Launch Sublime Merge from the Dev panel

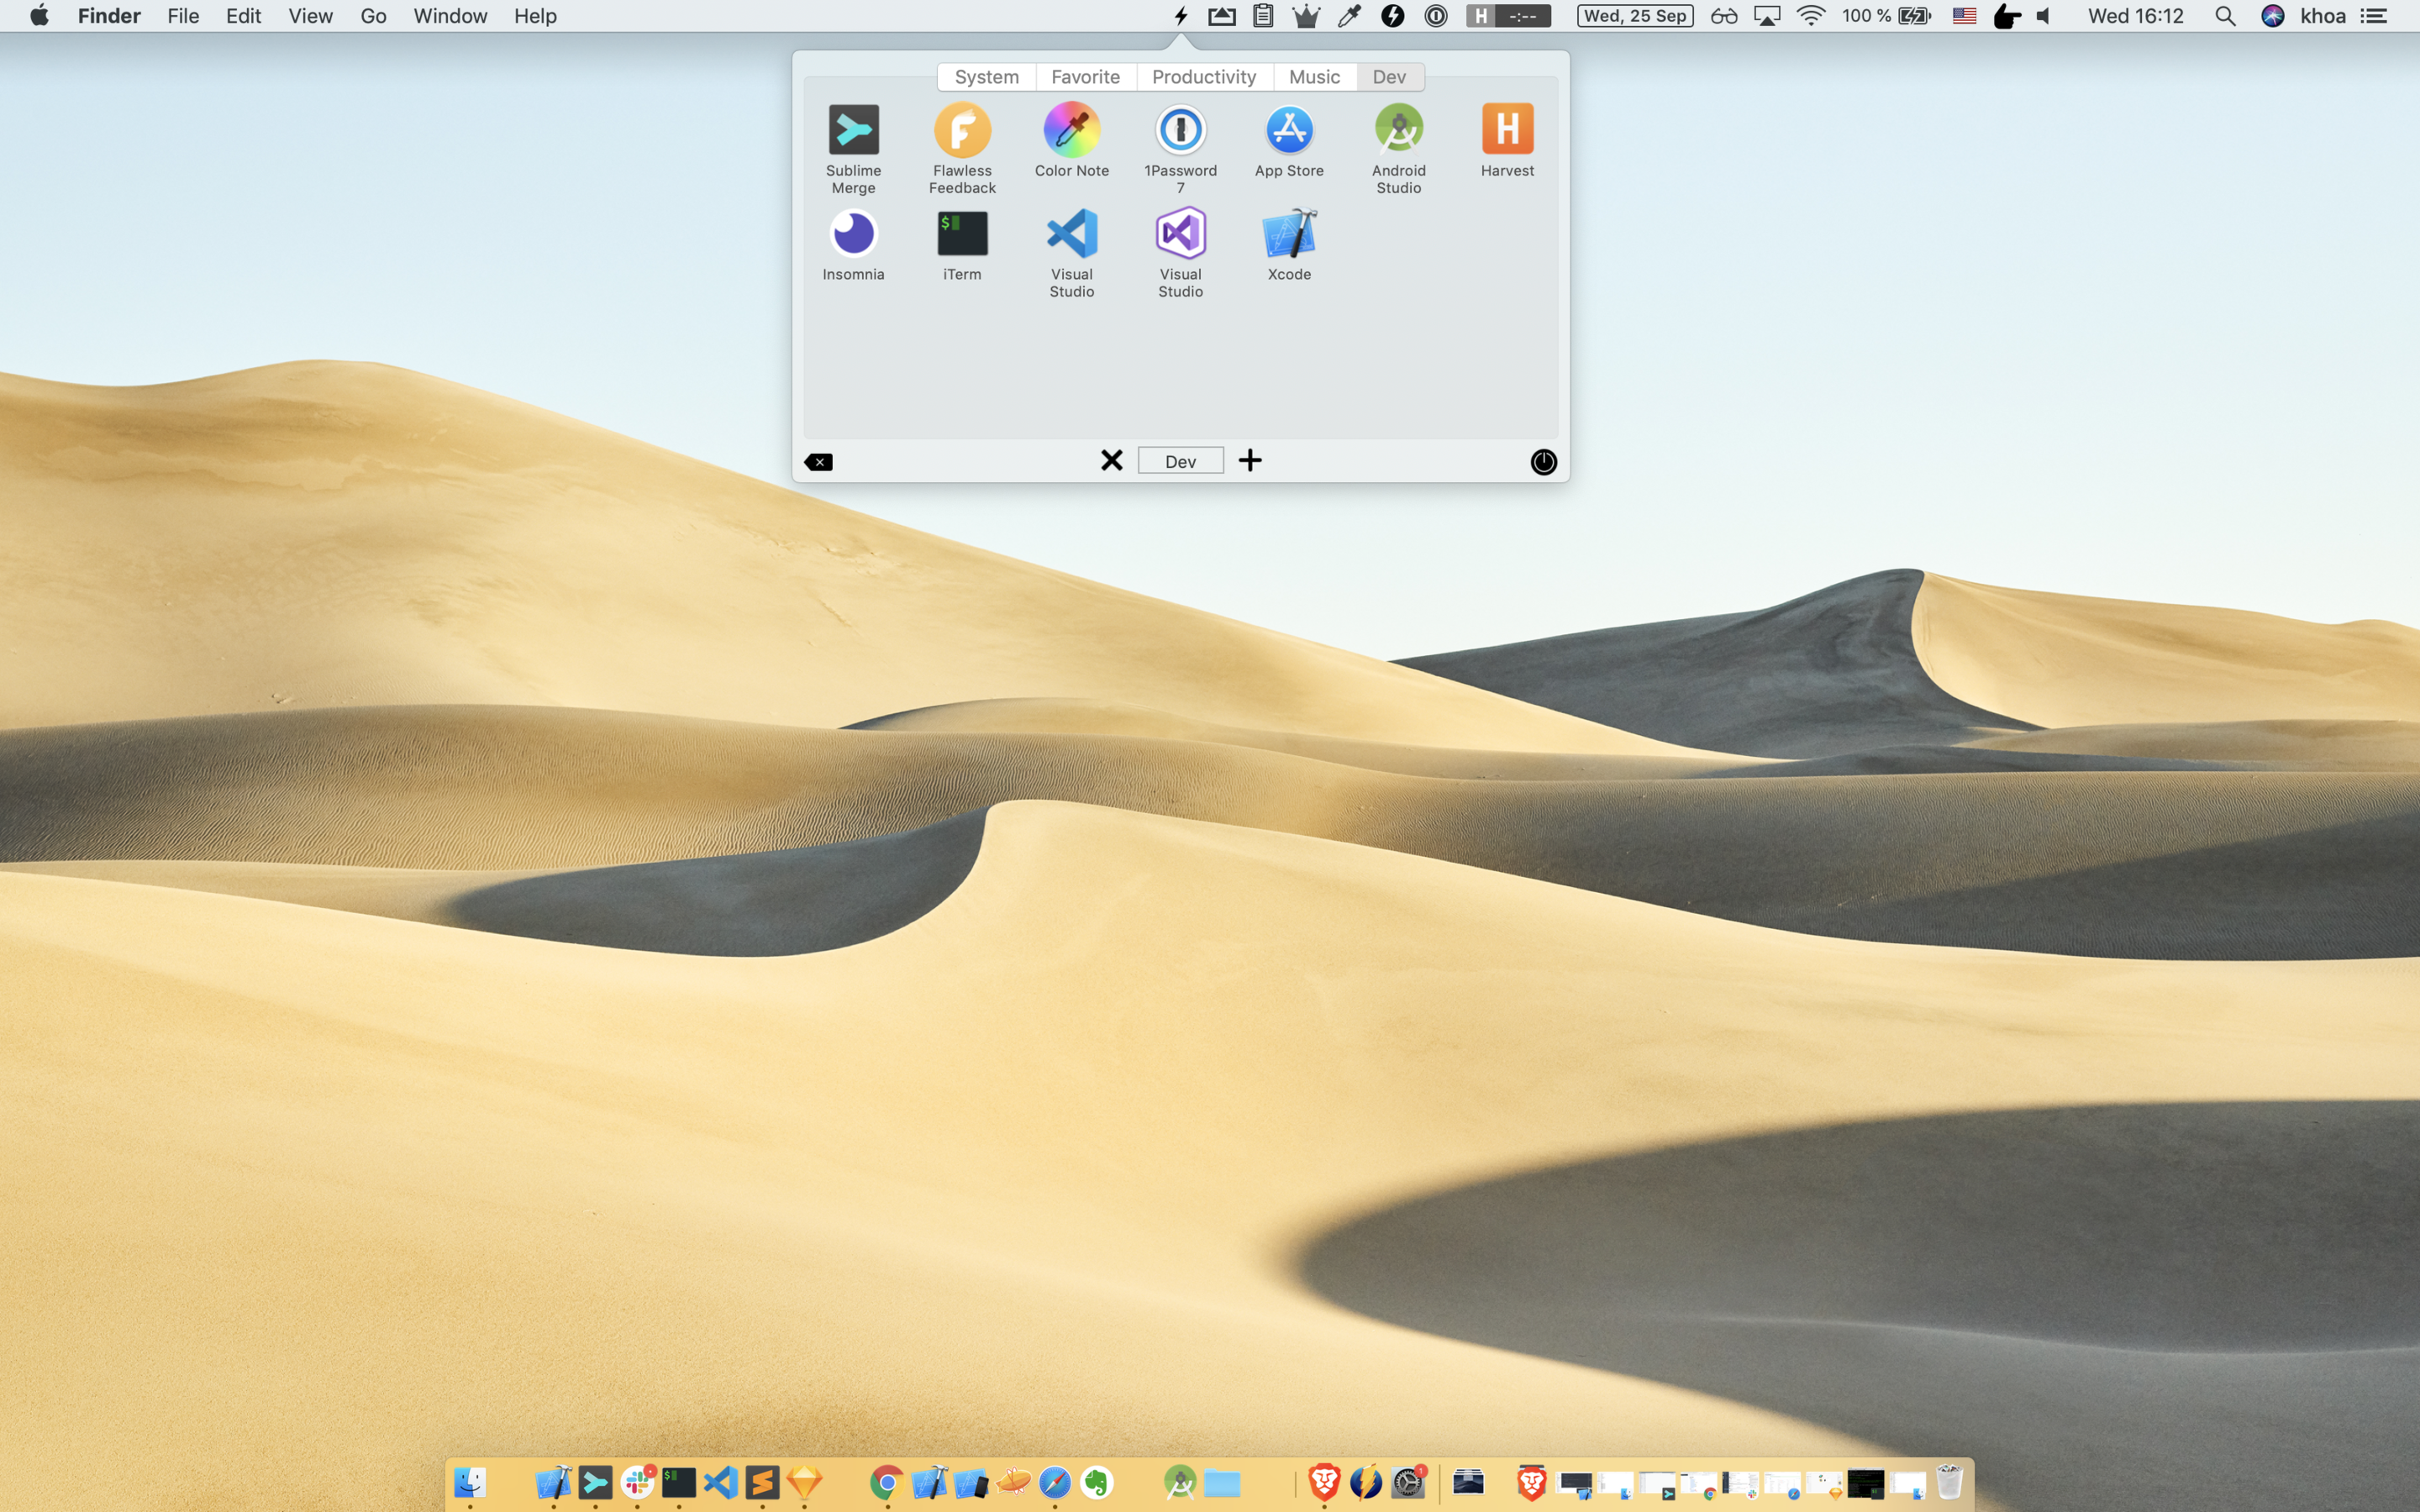(x=853, y=130)
